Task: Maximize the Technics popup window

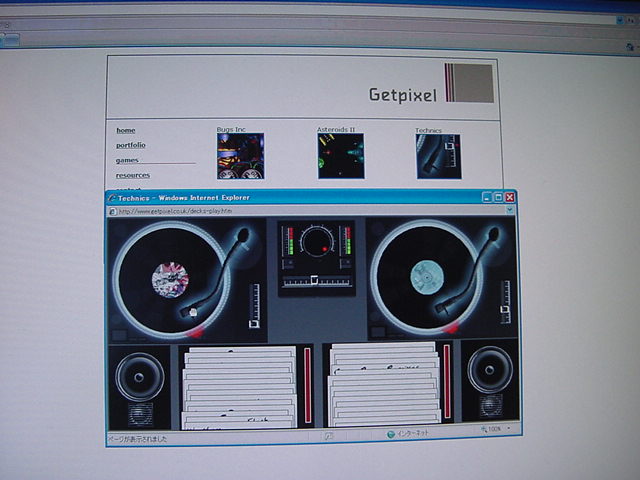Action: point(498,198)
